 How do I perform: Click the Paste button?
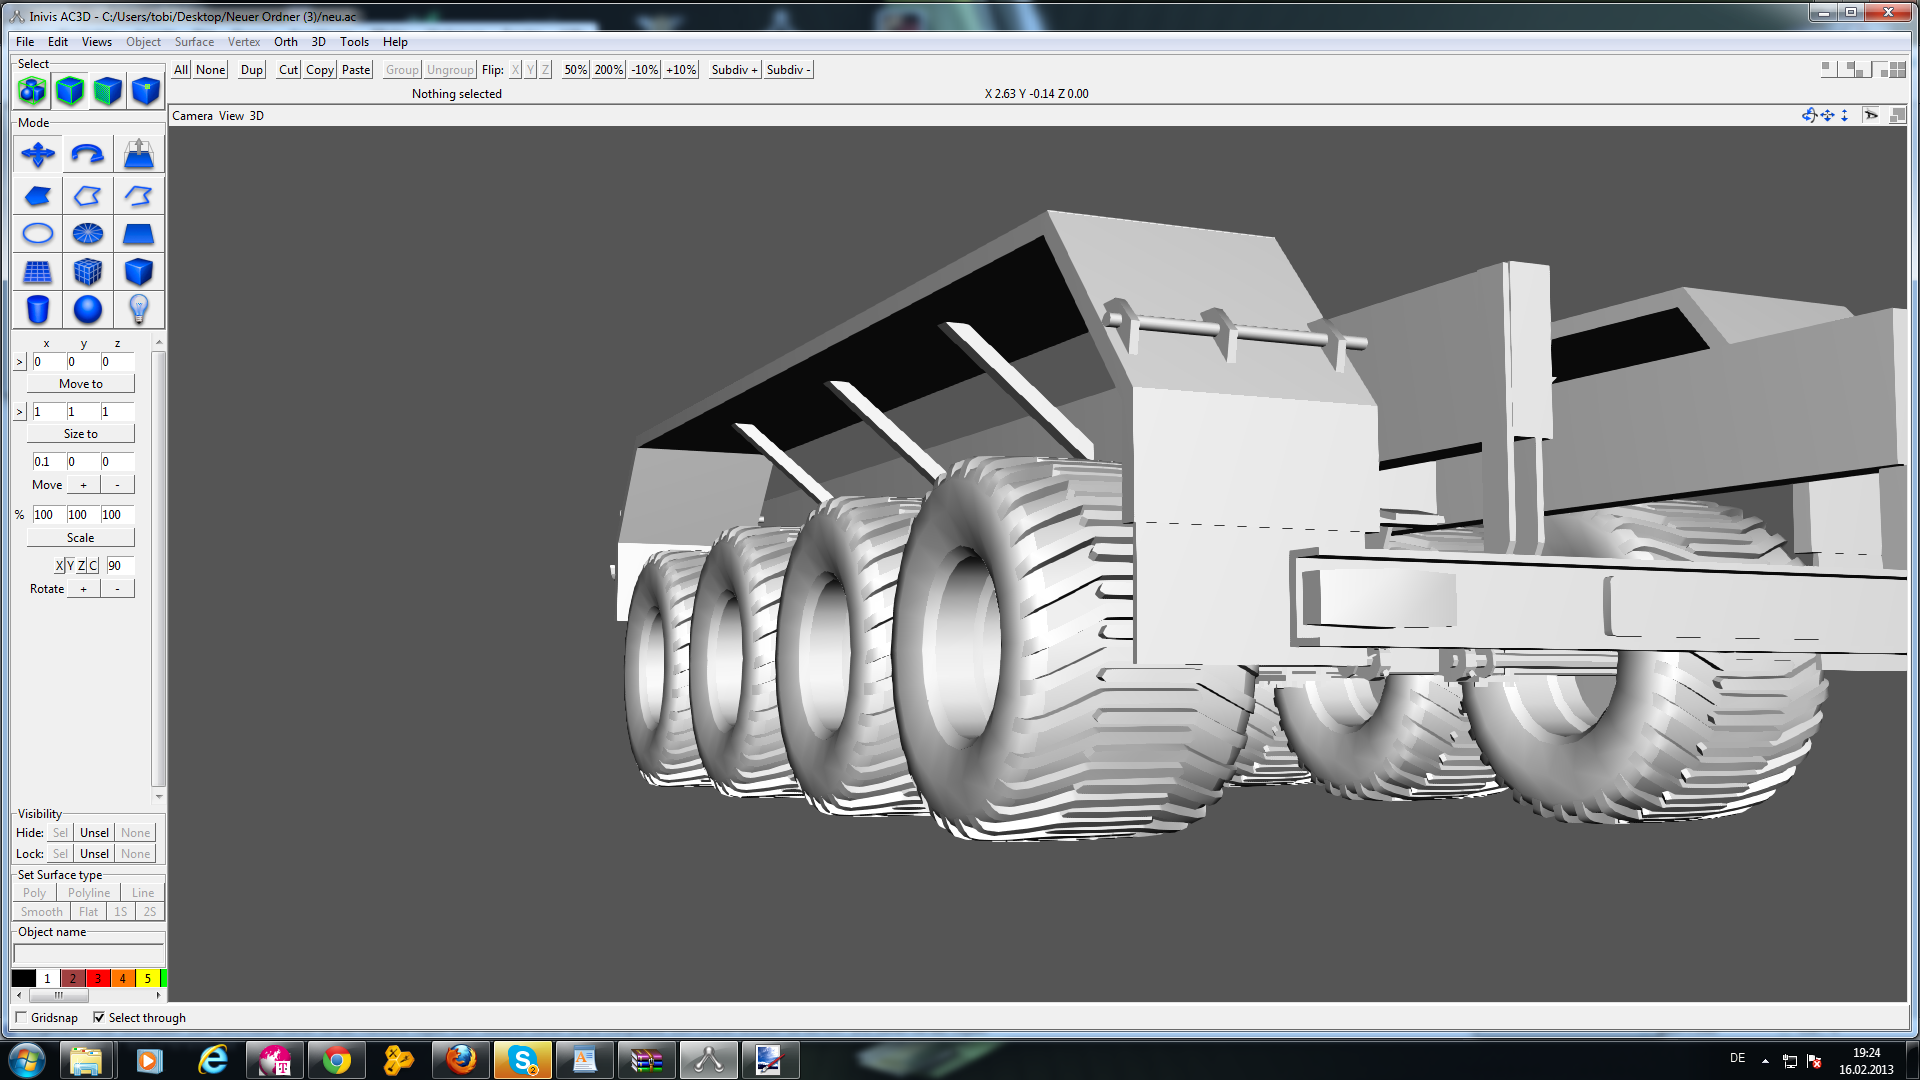coord(356,70)
